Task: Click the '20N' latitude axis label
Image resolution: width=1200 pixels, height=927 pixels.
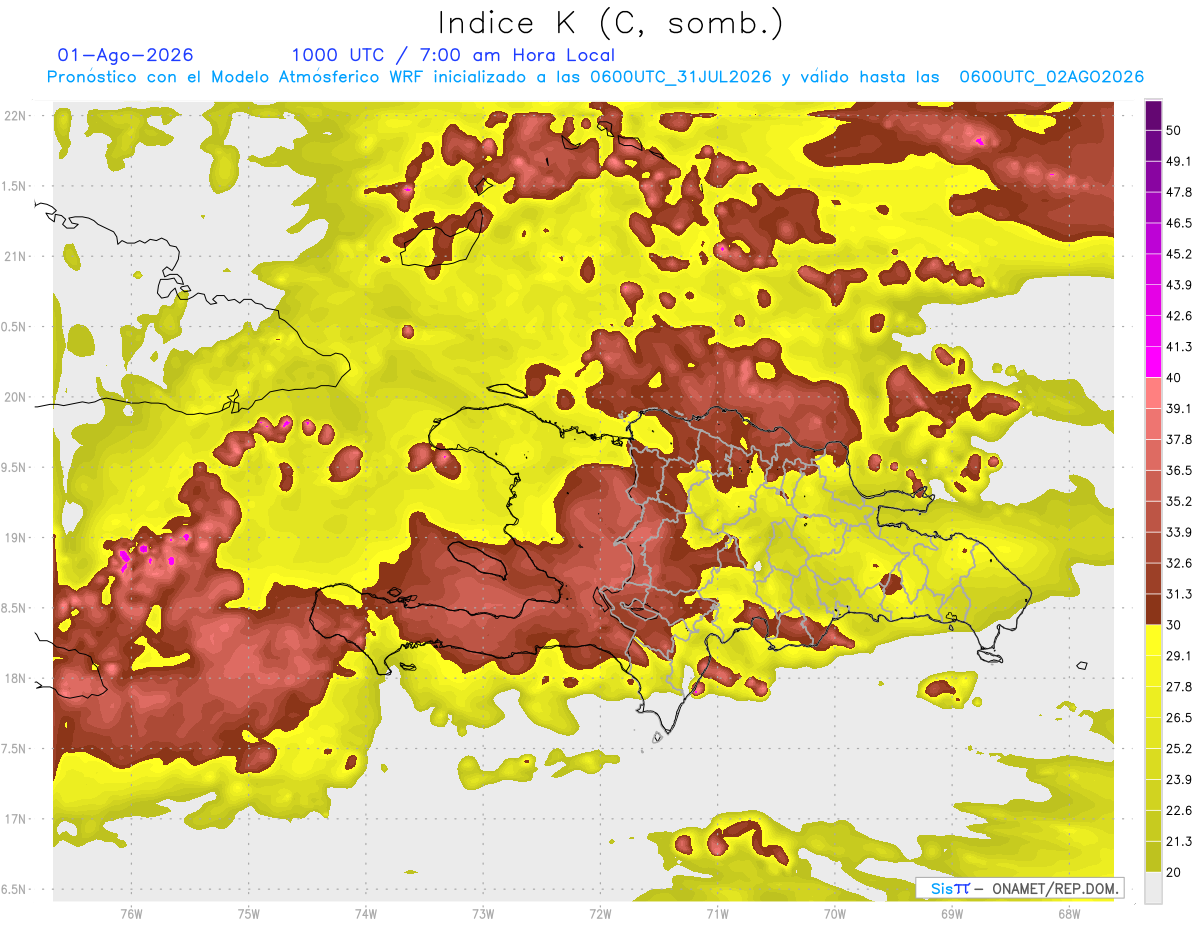Action: coord(17,397)
